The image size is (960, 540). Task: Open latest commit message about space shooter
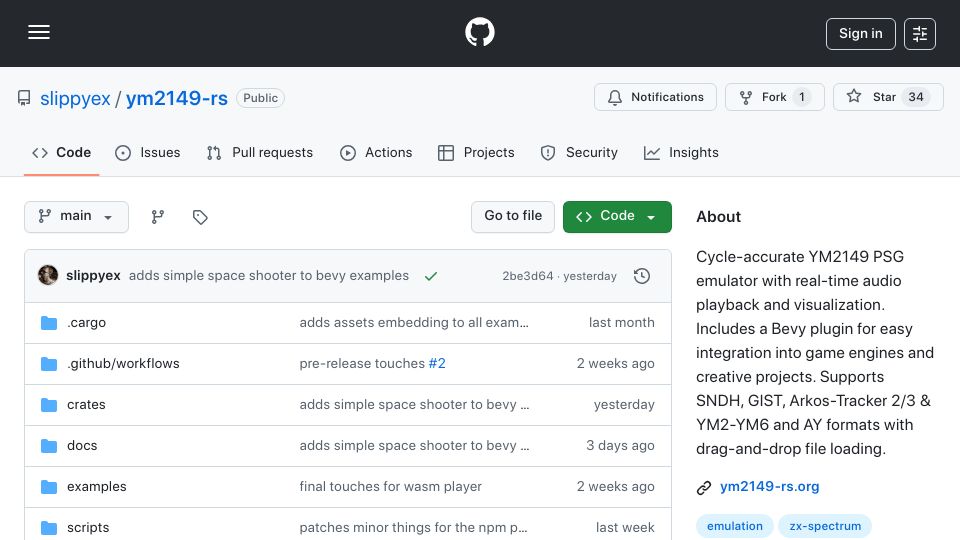coord(269,276)
